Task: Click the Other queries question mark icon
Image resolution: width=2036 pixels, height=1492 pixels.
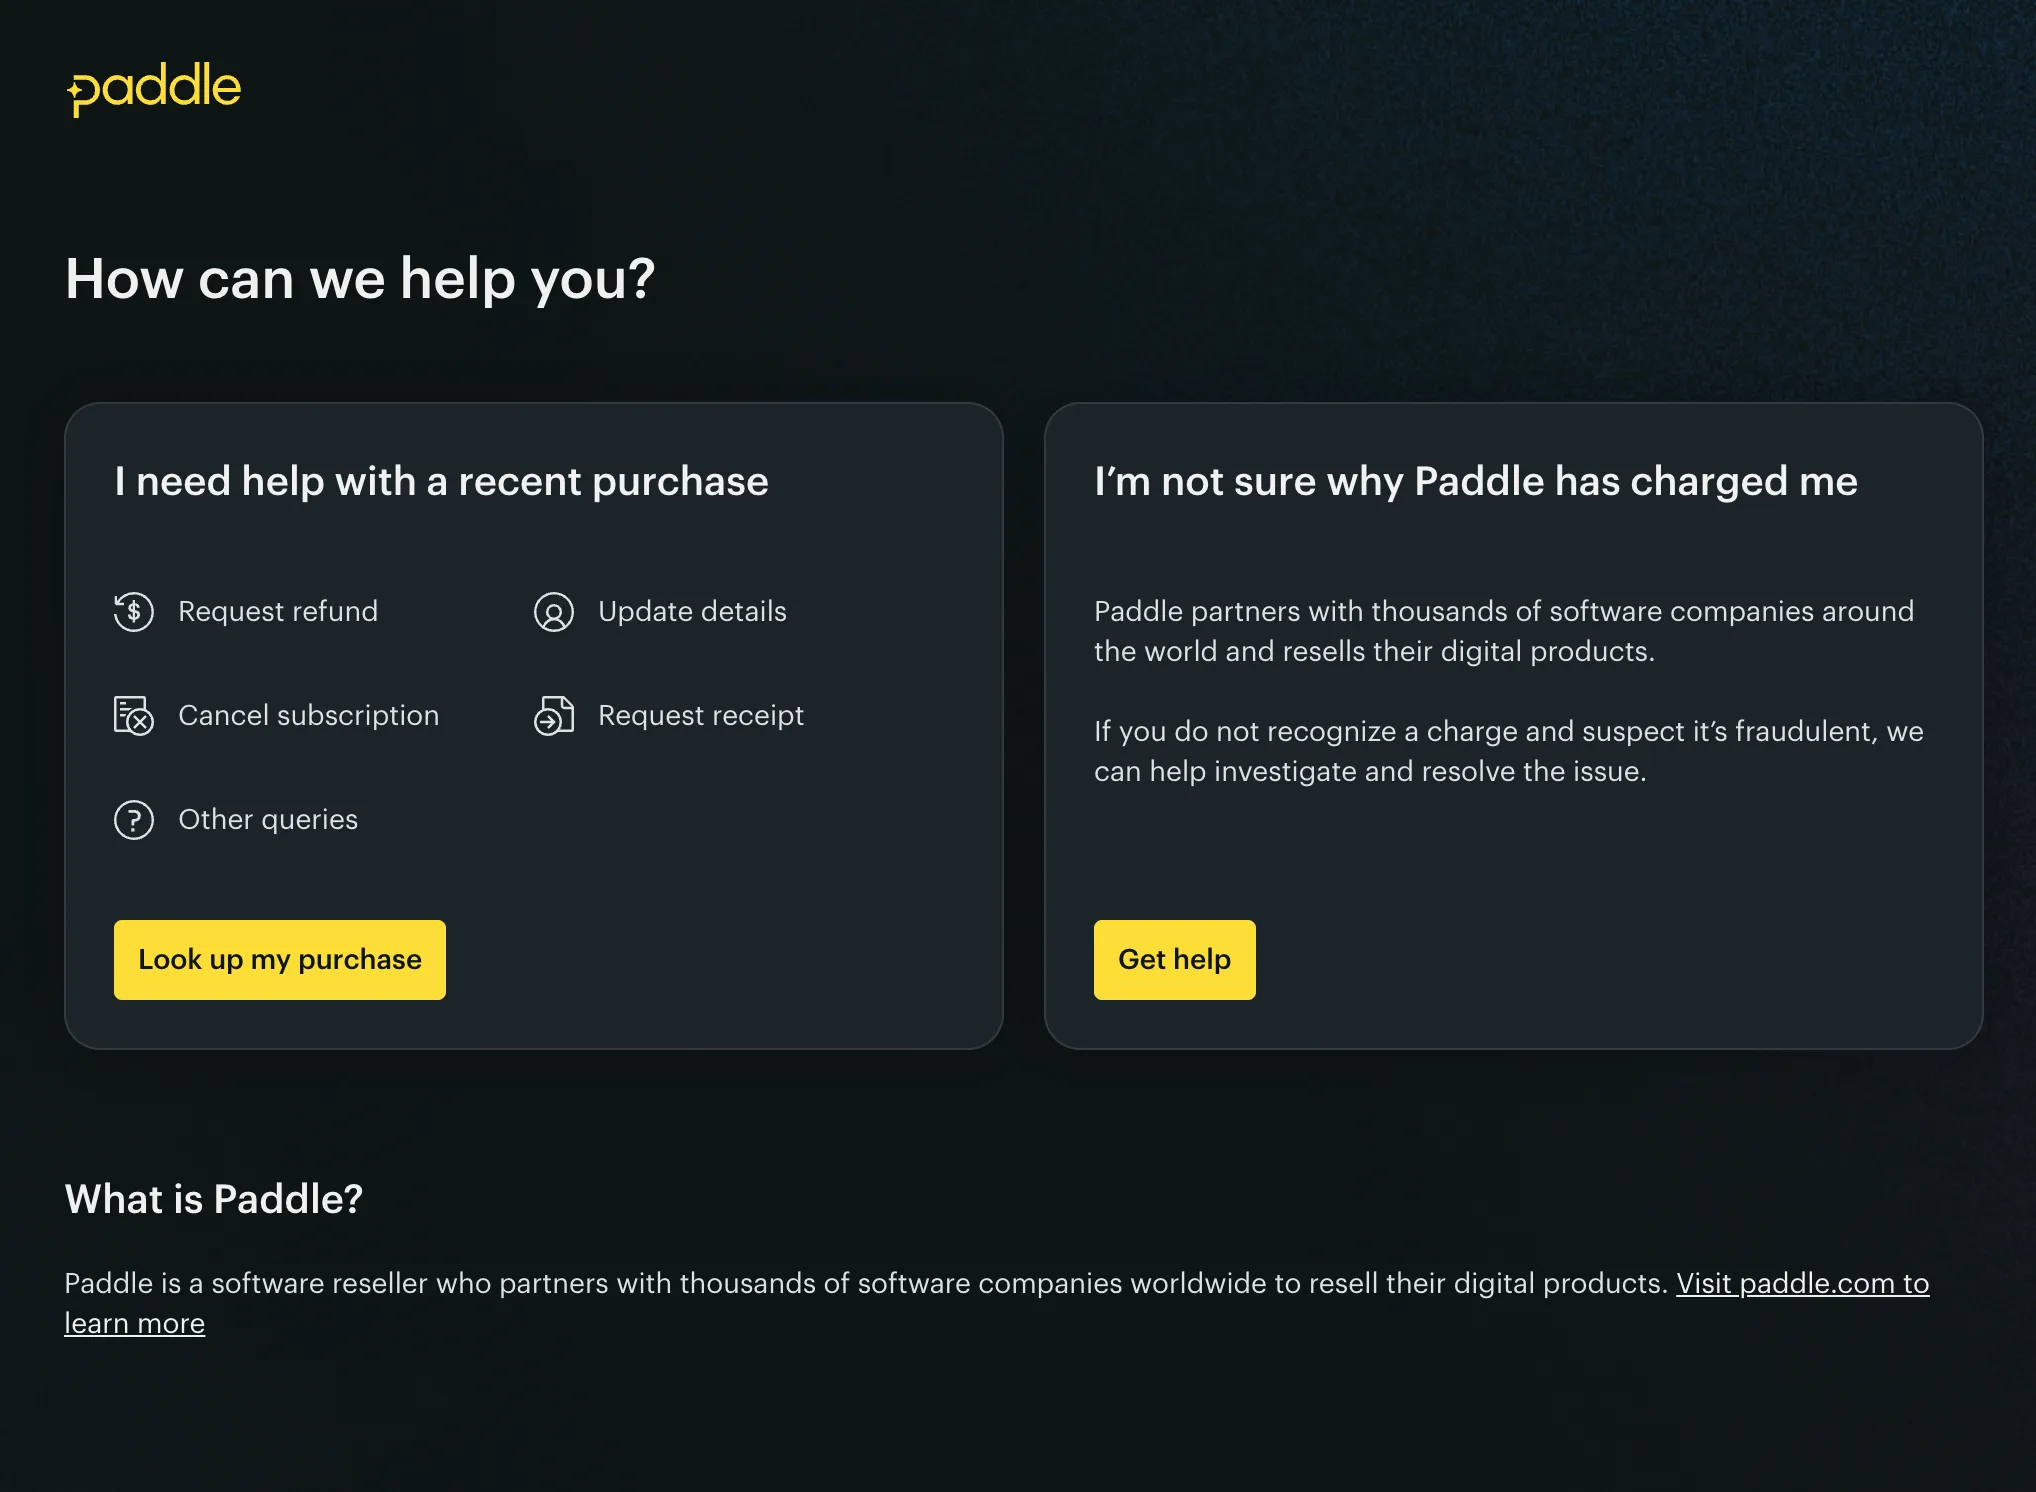Action: point(134,820)
